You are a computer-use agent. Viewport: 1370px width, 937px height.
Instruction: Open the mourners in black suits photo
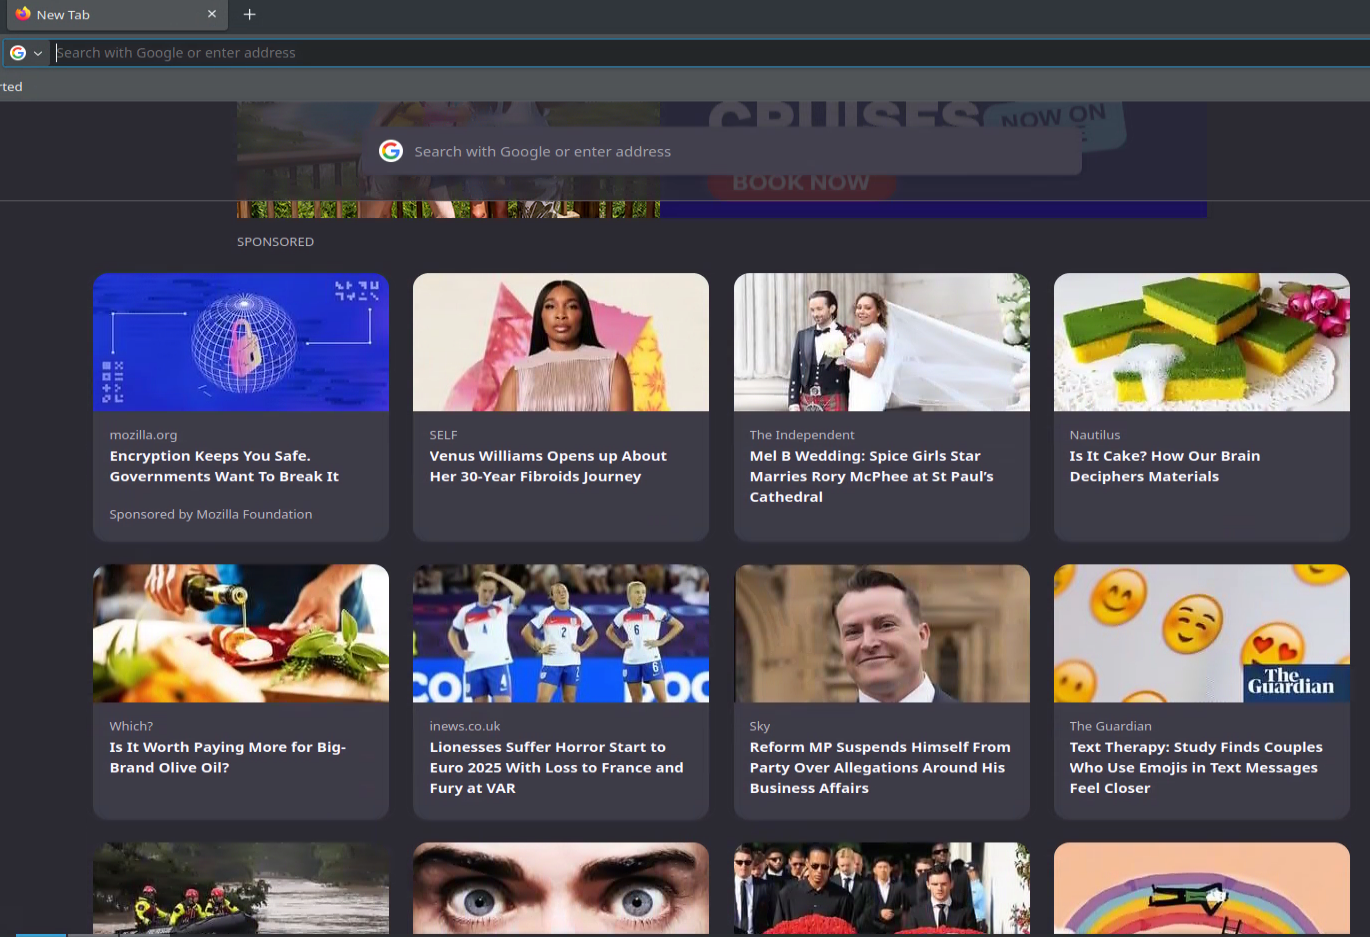click(882, 888)
